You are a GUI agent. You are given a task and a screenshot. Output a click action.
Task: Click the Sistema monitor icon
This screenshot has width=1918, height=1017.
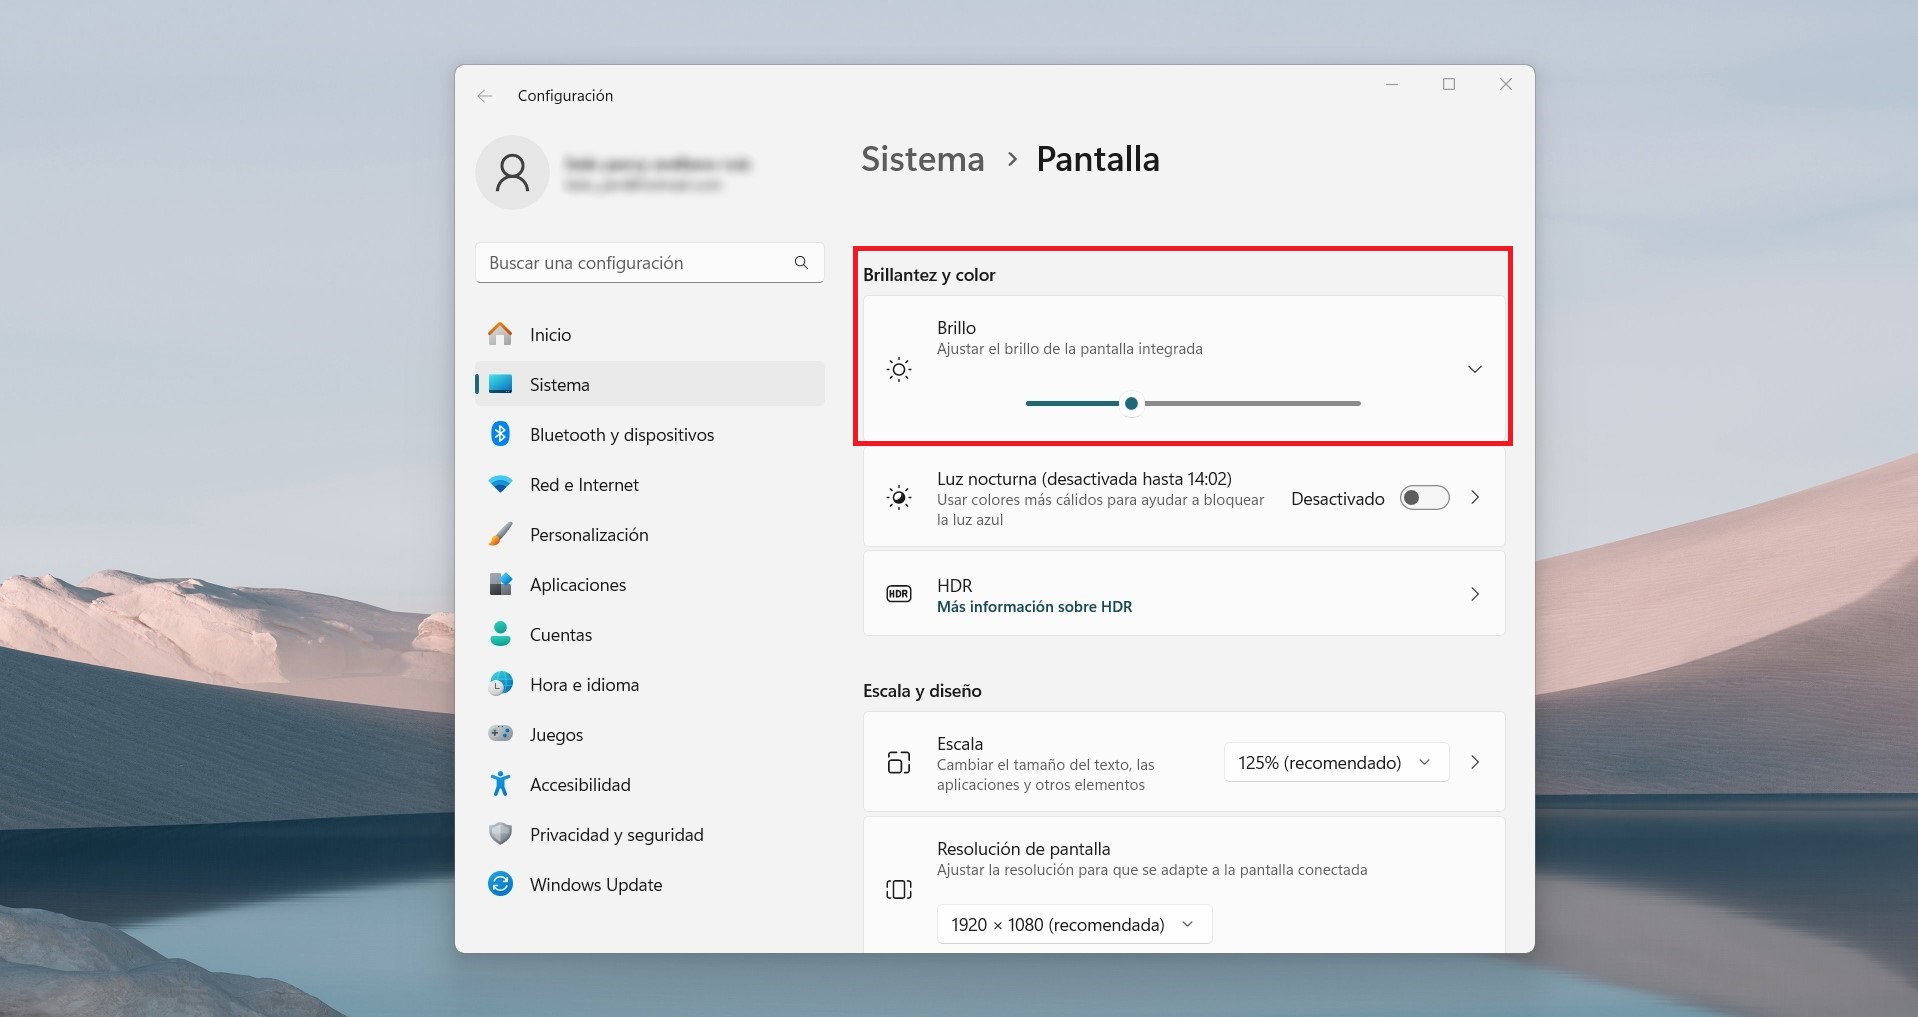coord(500,384)
